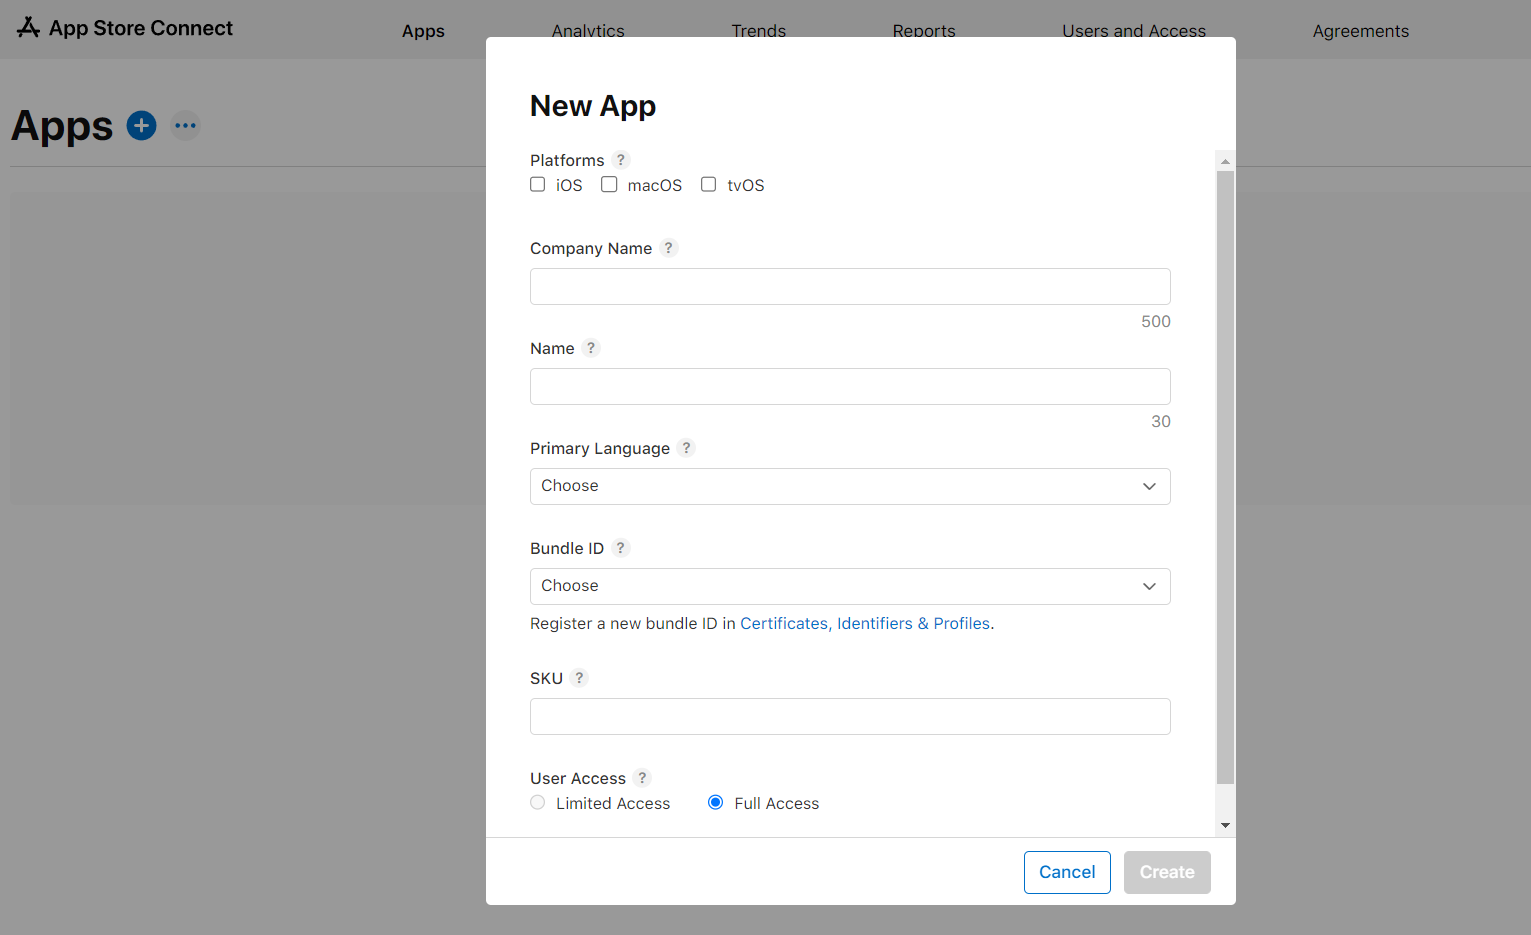The width and height of the screenshot is (1531, 935).
Task: Enable the iOS platform checkbox
Action: click(538, 184)
